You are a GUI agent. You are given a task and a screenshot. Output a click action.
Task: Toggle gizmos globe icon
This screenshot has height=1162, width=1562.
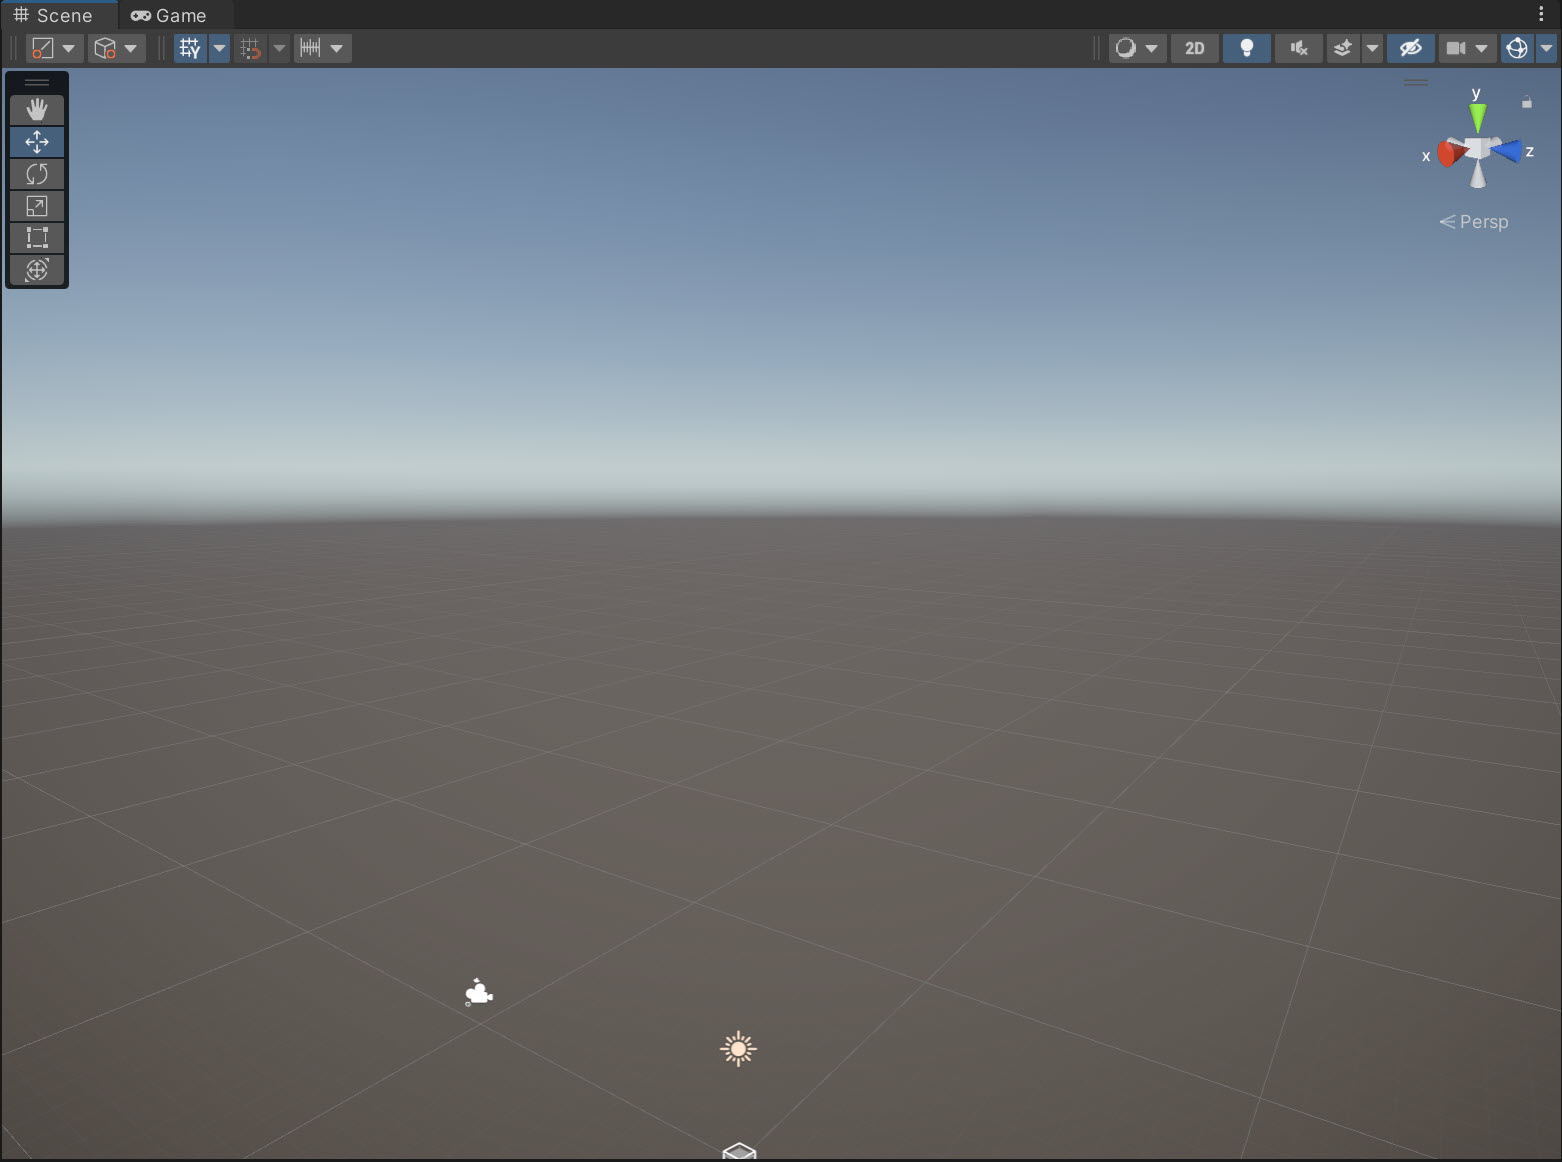pos(1517,48)
